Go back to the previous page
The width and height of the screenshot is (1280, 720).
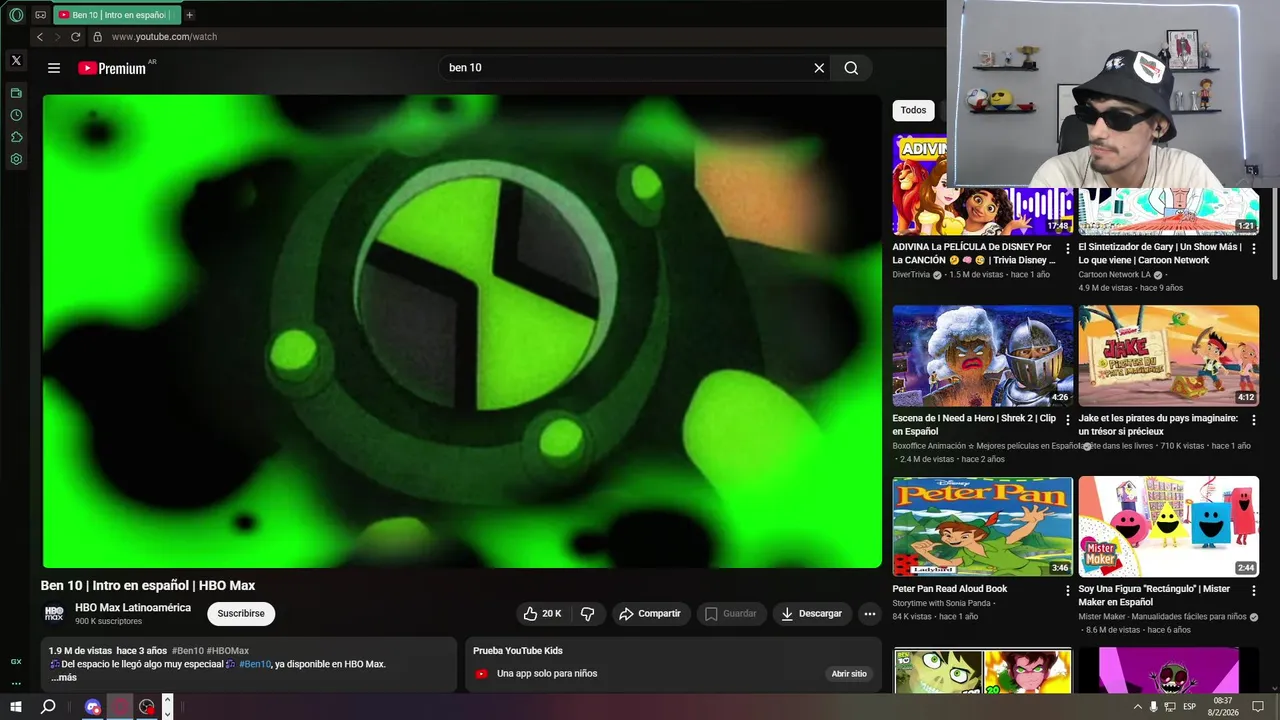tap(40, 37)
